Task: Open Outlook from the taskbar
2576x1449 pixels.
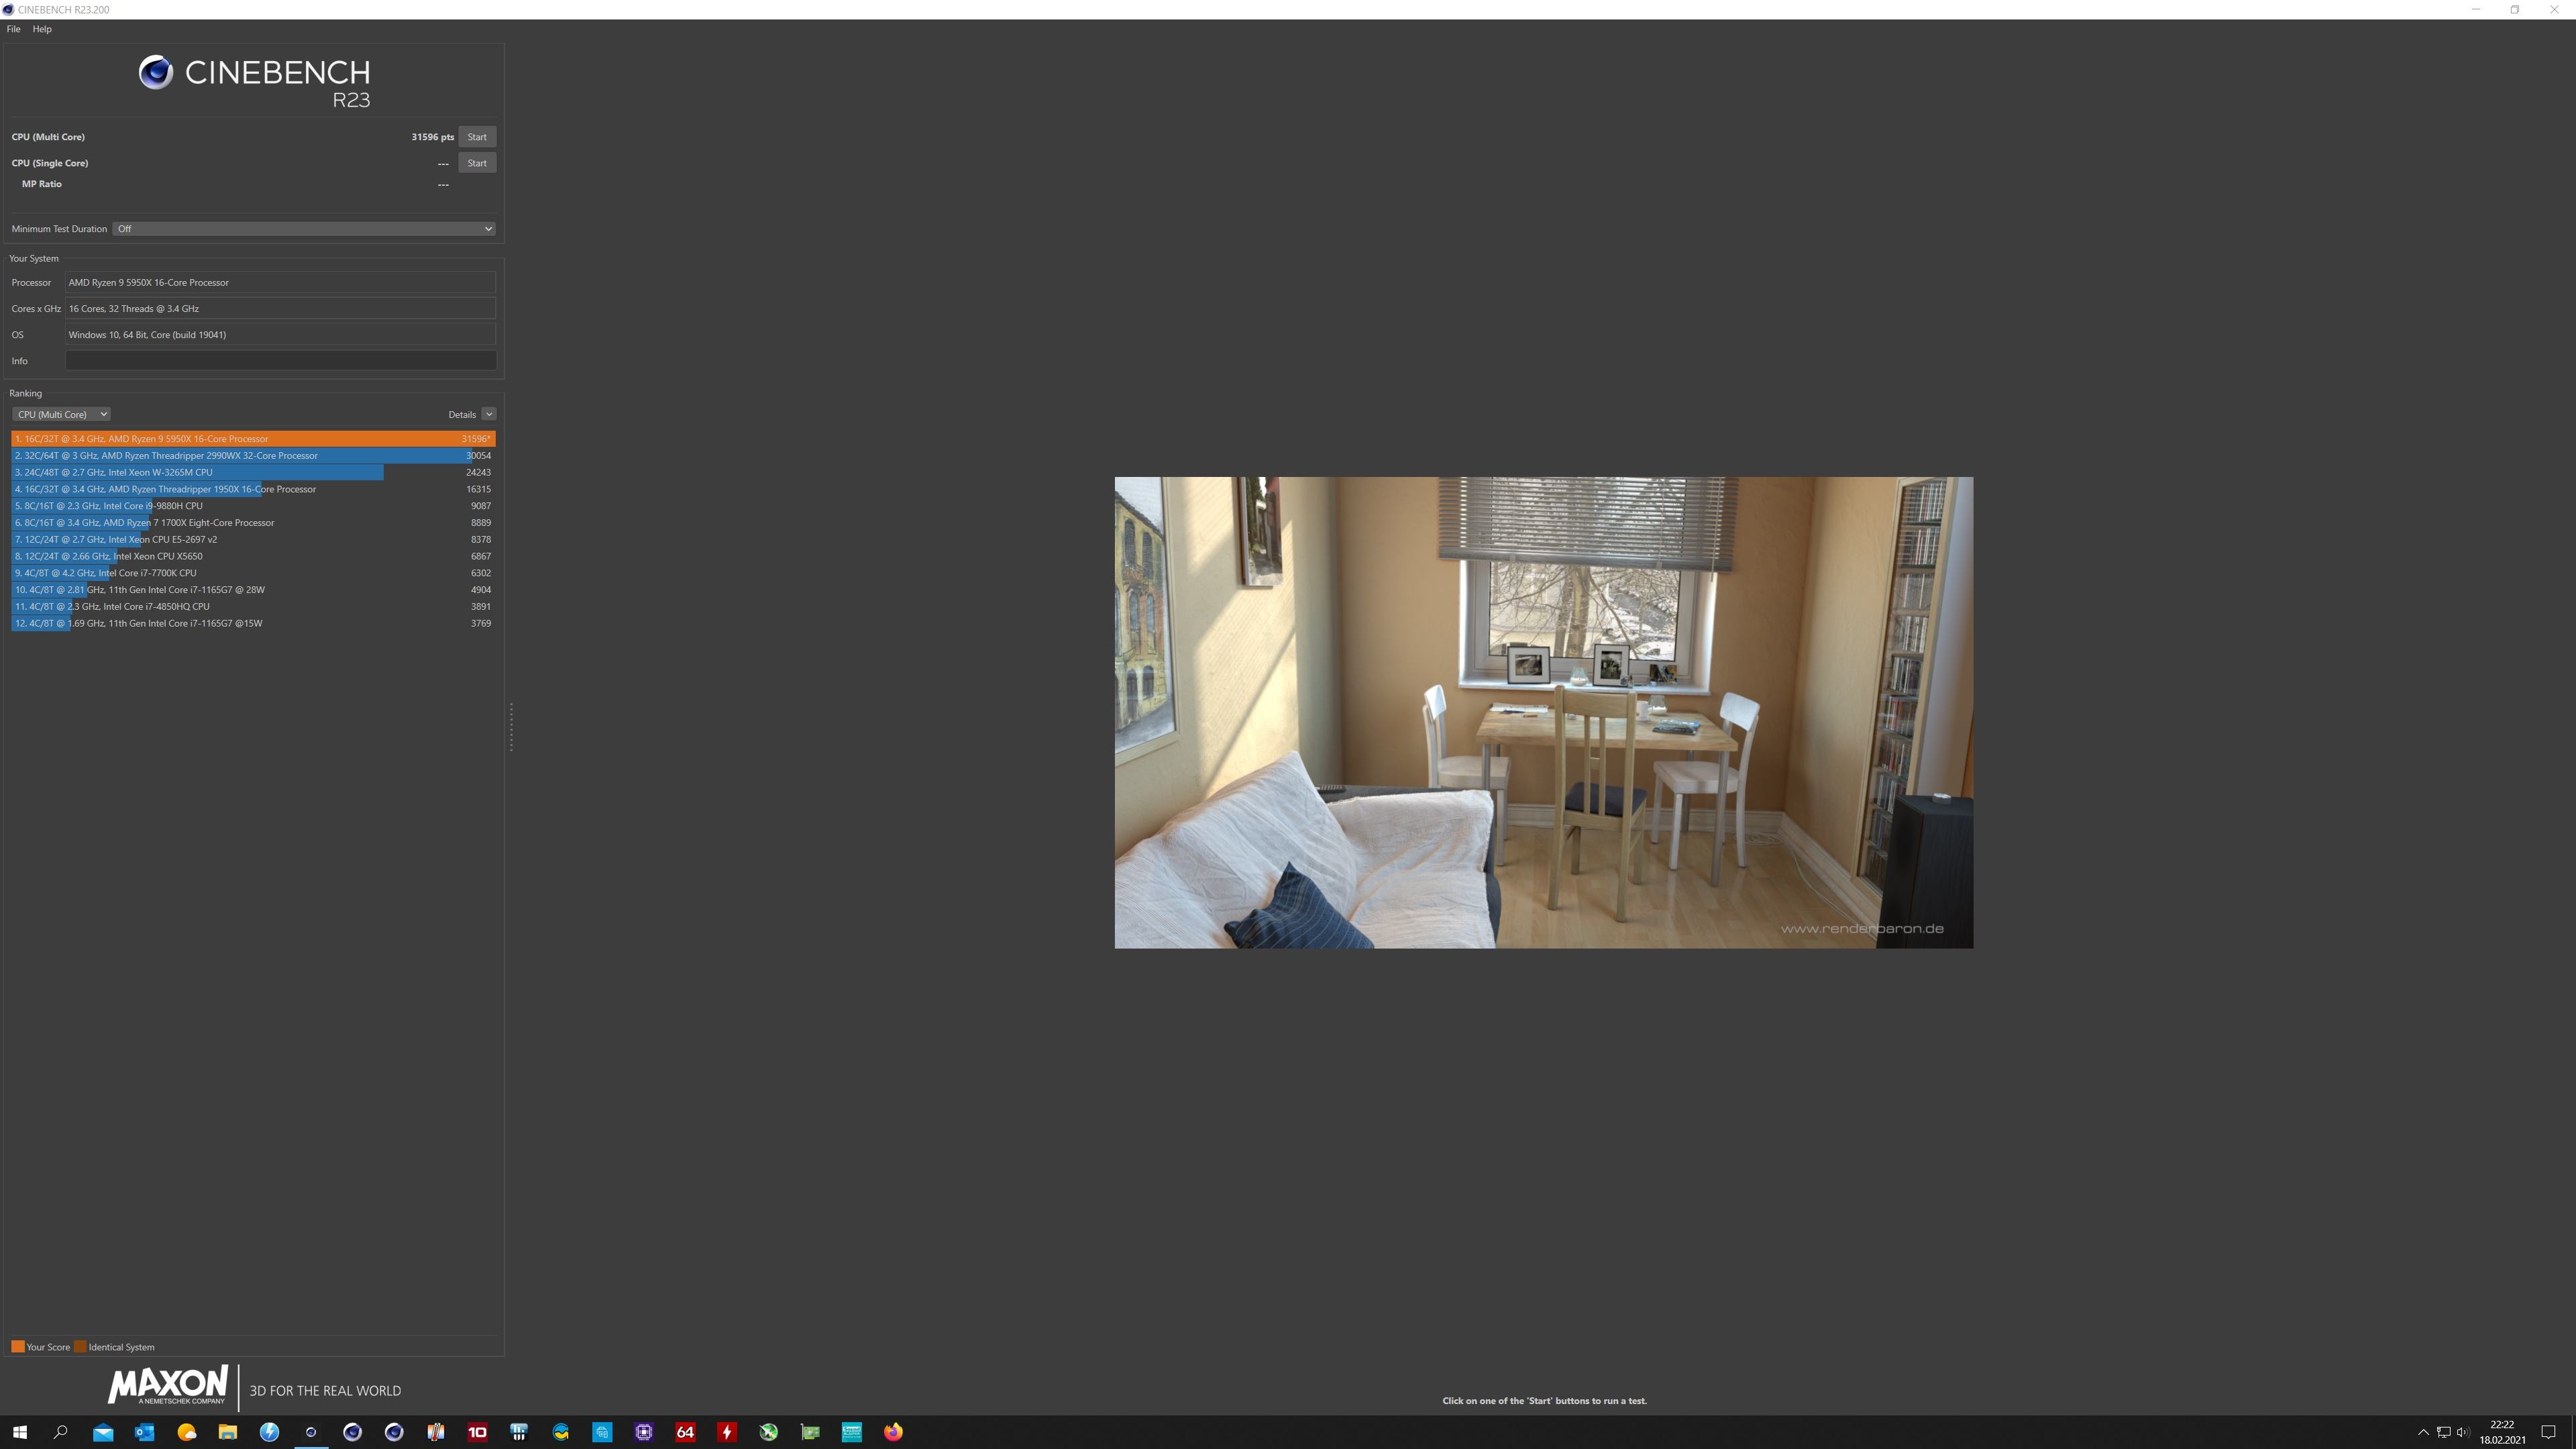Action: (145, 1432)
